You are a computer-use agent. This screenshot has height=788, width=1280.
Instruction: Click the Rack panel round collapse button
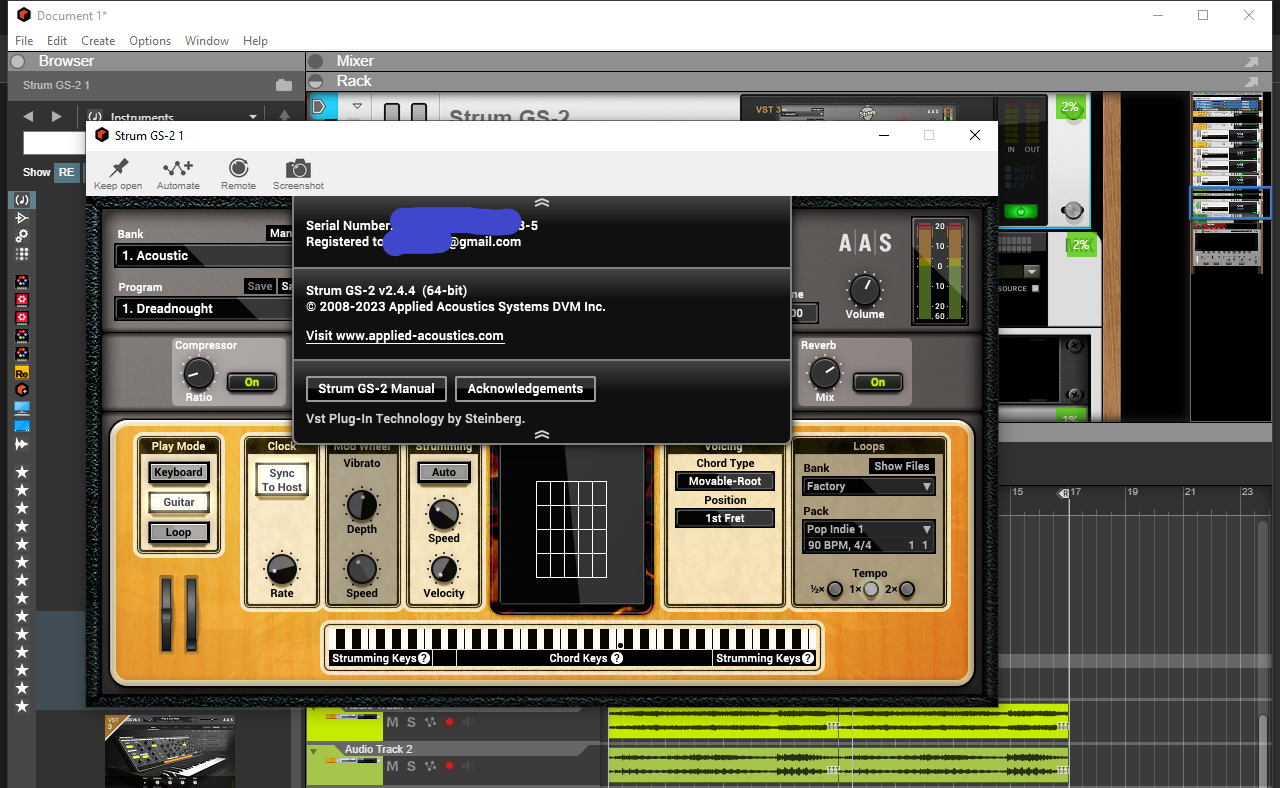tap(316, 81)
